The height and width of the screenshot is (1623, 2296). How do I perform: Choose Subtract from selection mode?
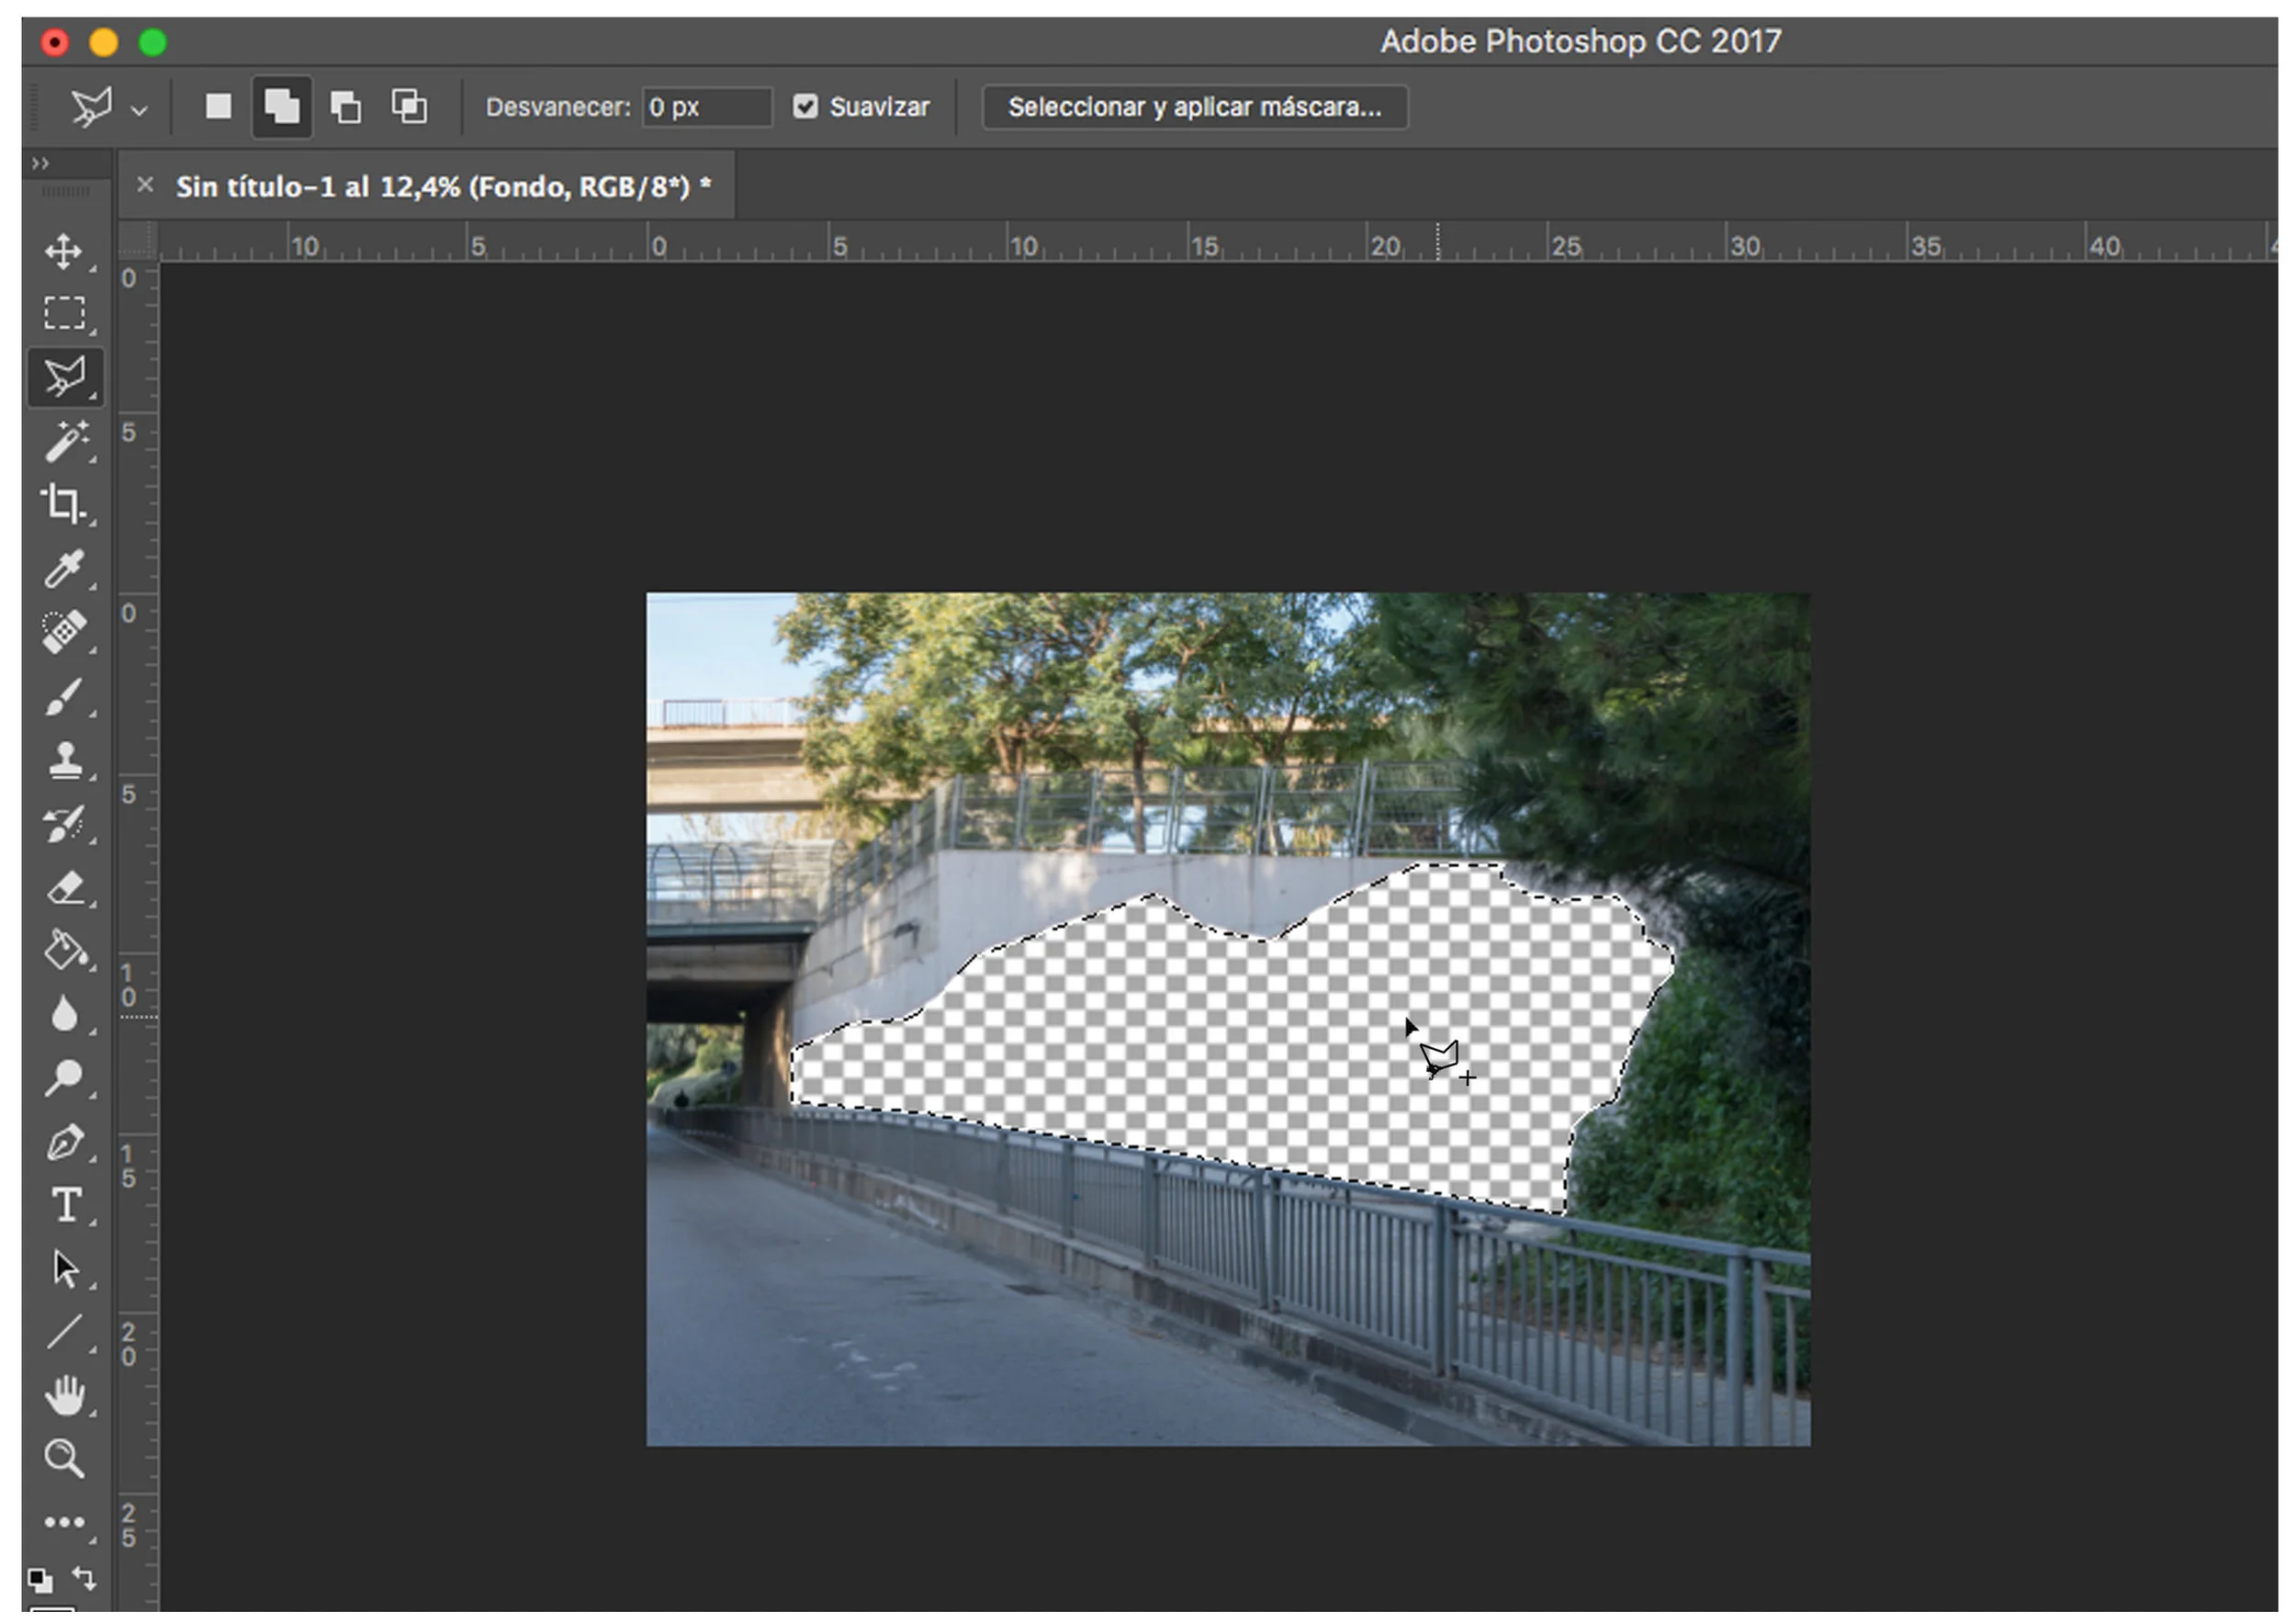coord(345,106)
